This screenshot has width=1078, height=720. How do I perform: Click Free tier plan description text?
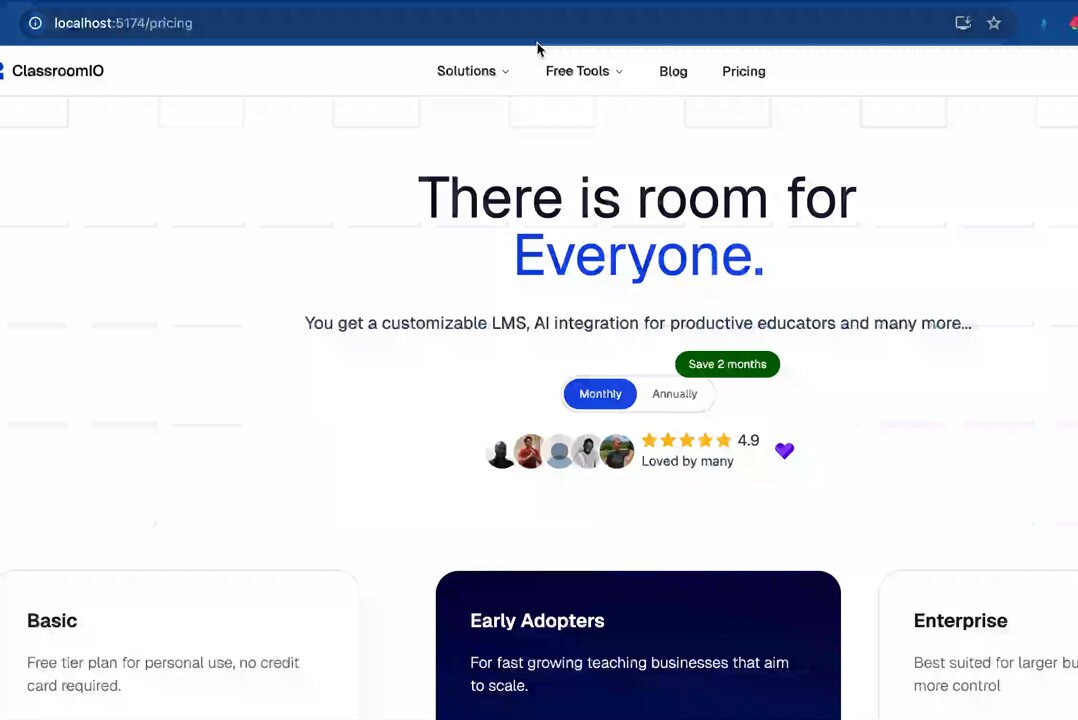(x=163, y=674)
